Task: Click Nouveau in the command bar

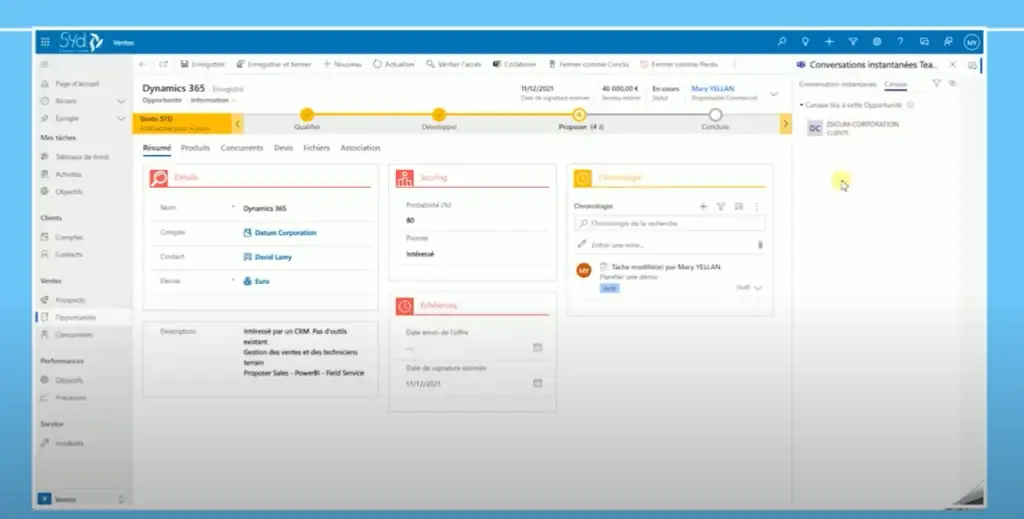Action: [342, 64]
